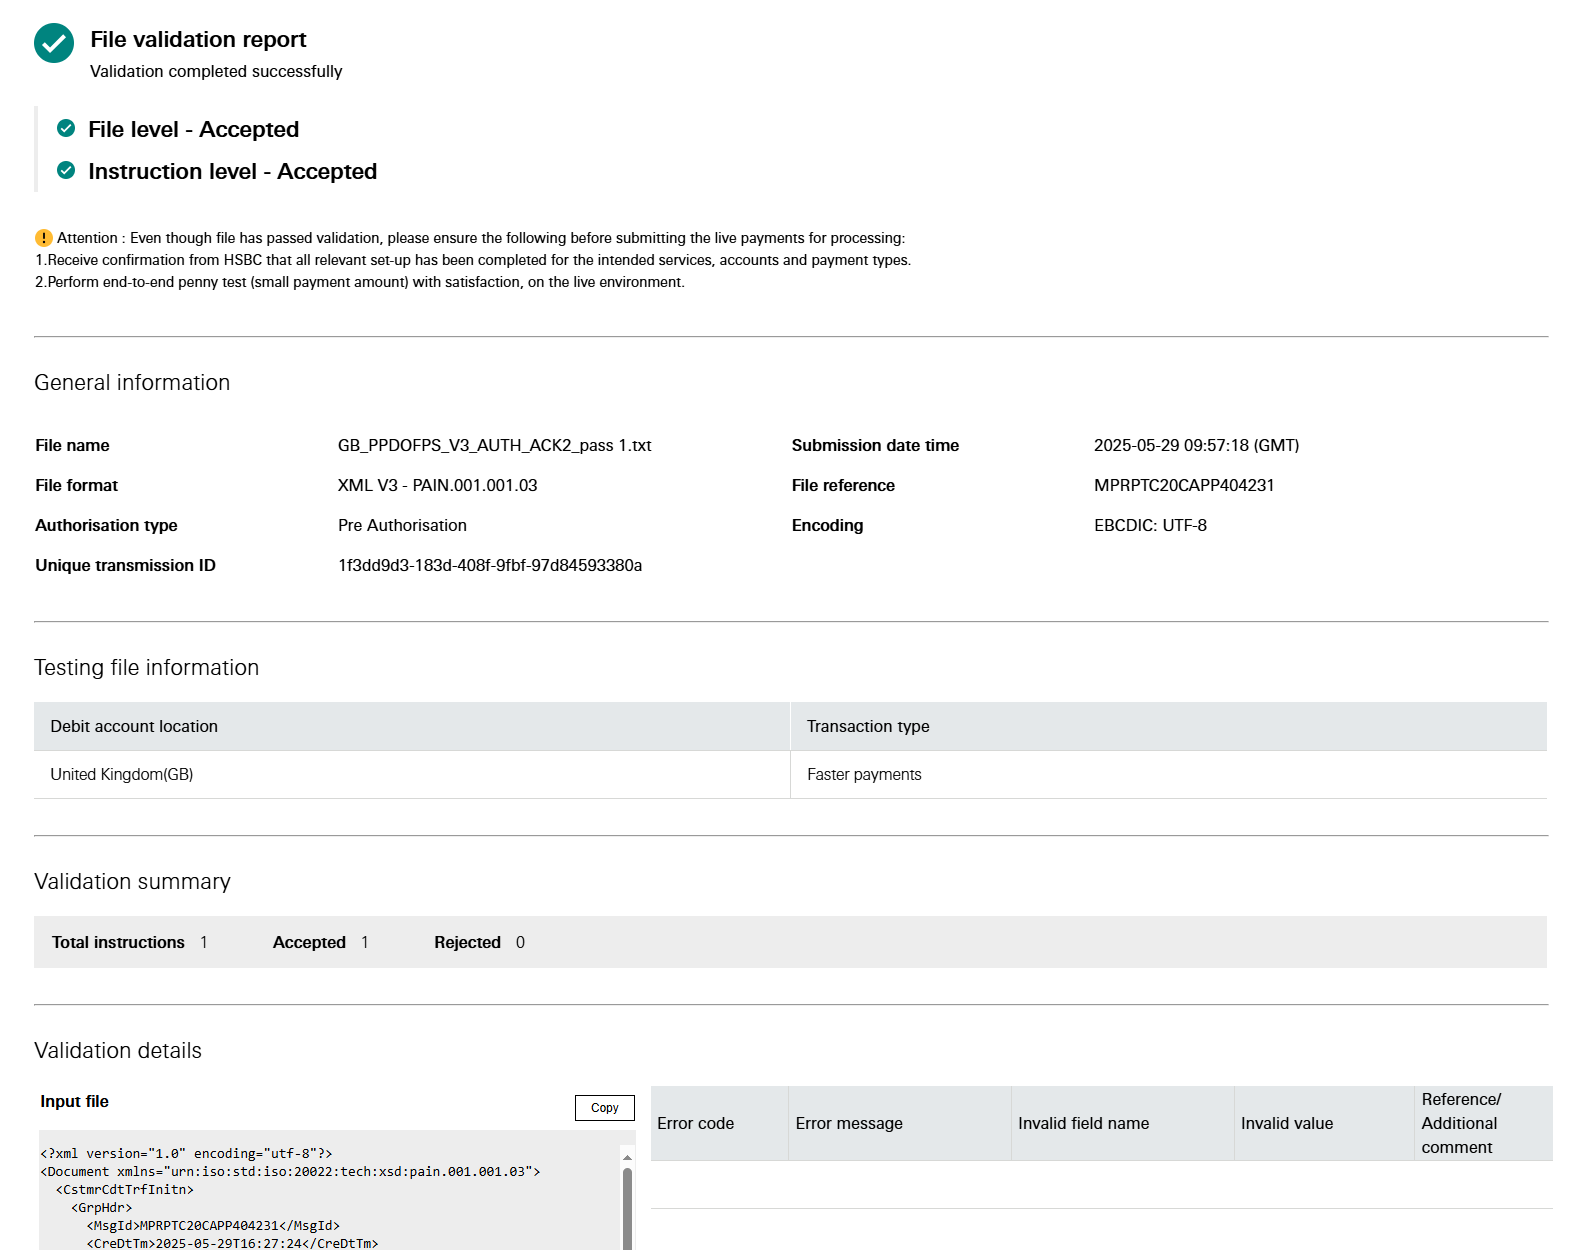Click the Invalid value column header
Viewport: 1592px width, 1250px height.
[1324, 1123]
